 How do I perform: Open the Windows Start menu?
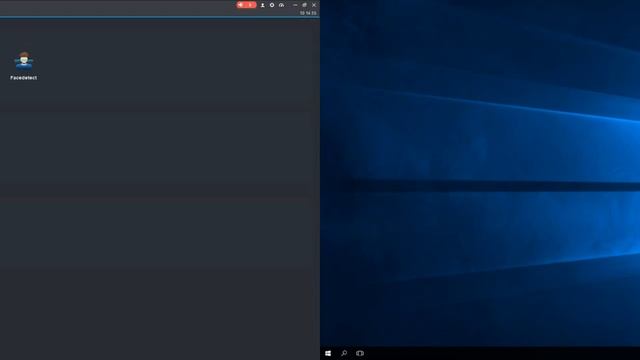click(x=328, y=353)
